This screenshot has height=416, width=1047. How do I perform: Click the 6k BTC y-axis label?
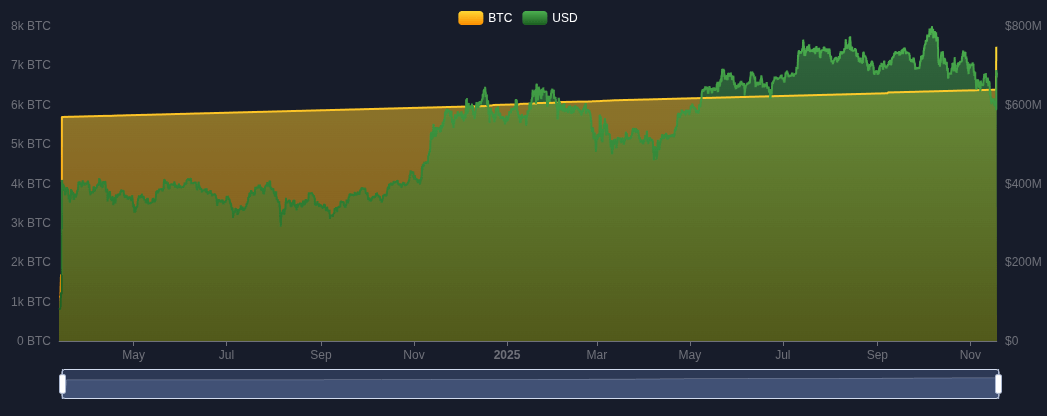coord(31,105)
